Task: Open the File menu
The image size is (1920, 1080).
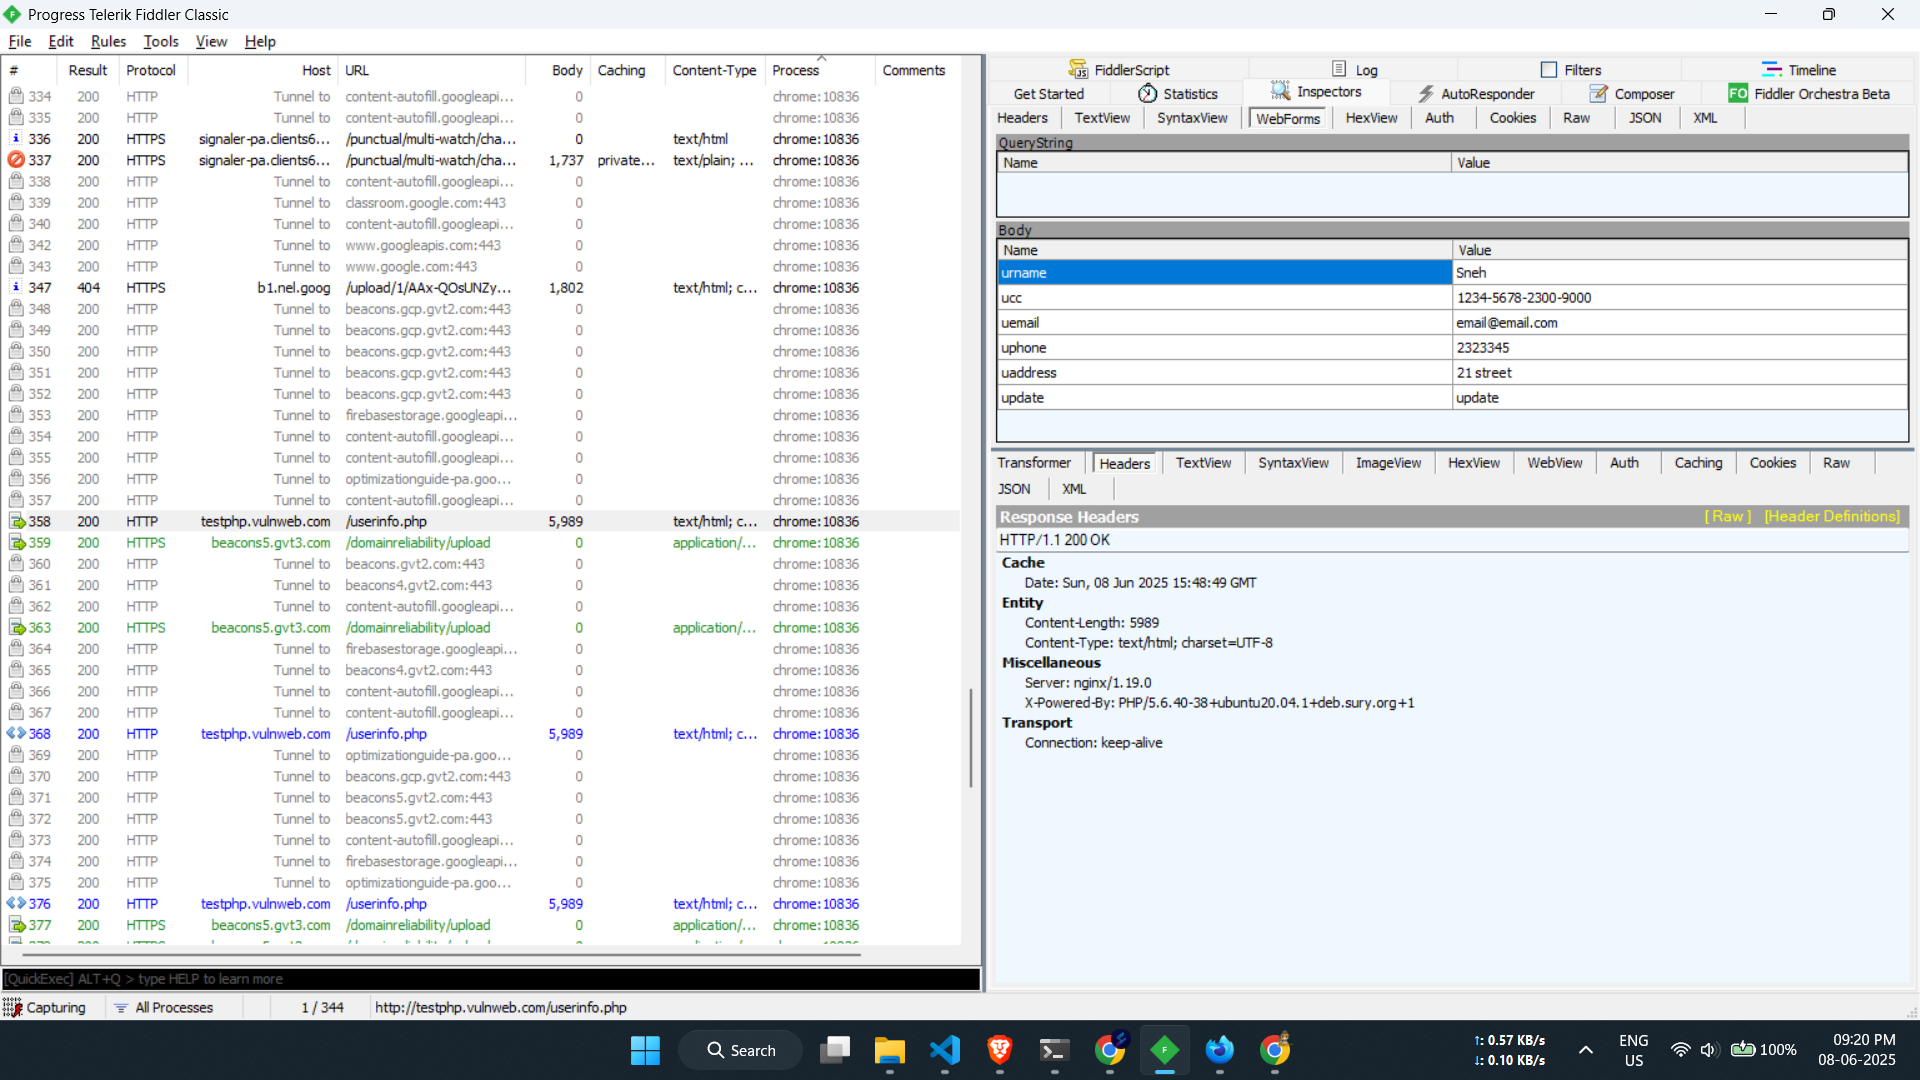Action: 20,41
